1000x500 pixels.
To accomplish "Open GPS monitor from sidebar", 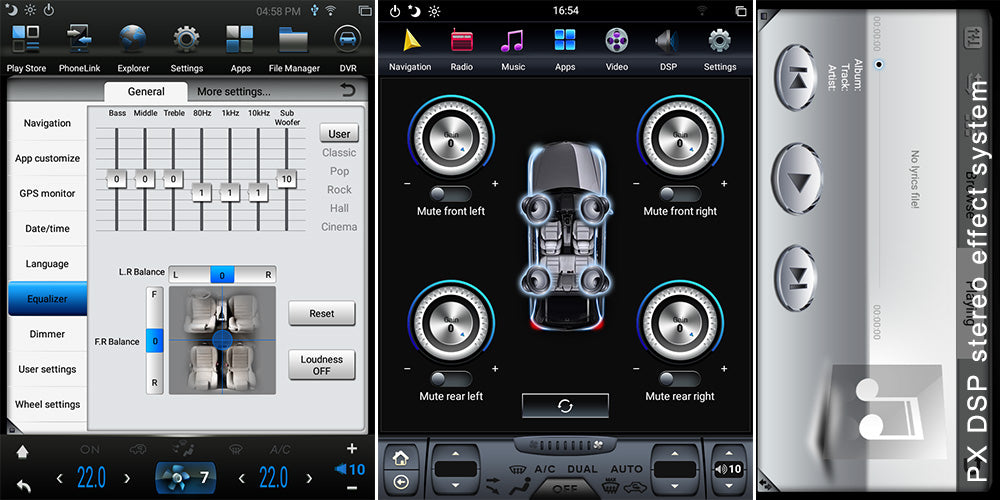I will tap(47, 193).
